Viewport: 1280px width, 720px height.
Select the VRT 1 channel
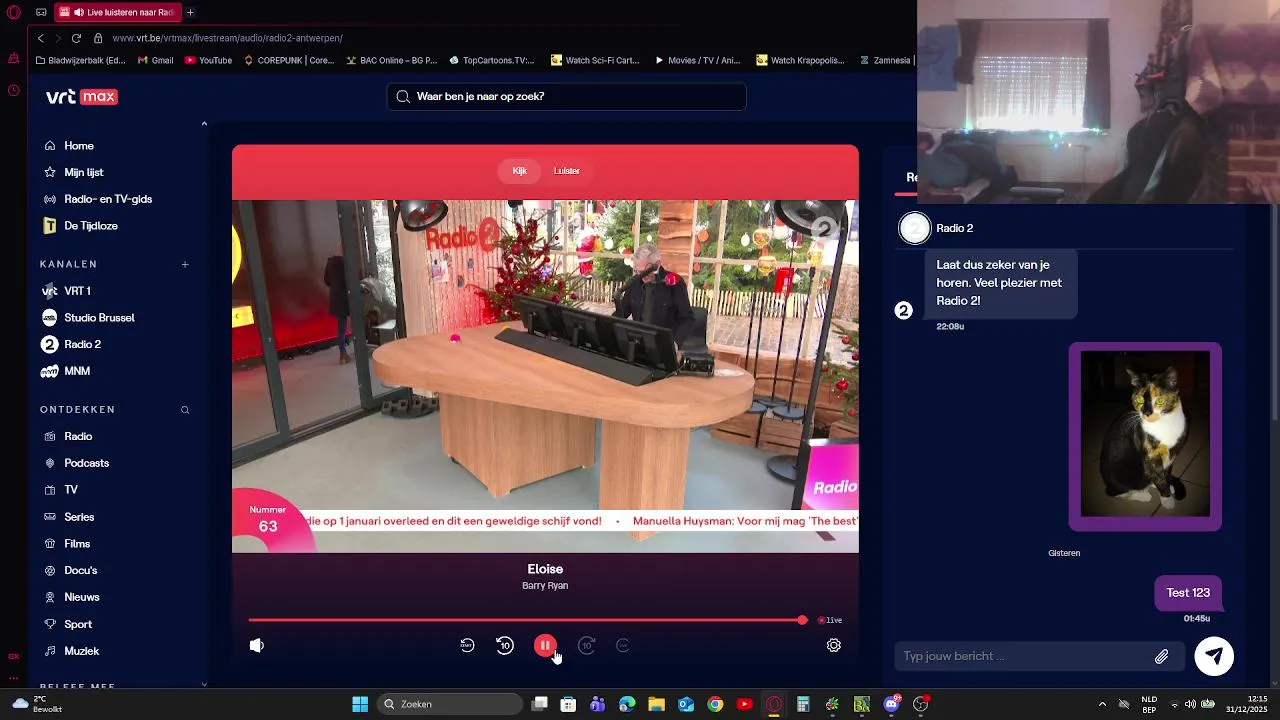(77, 291)
